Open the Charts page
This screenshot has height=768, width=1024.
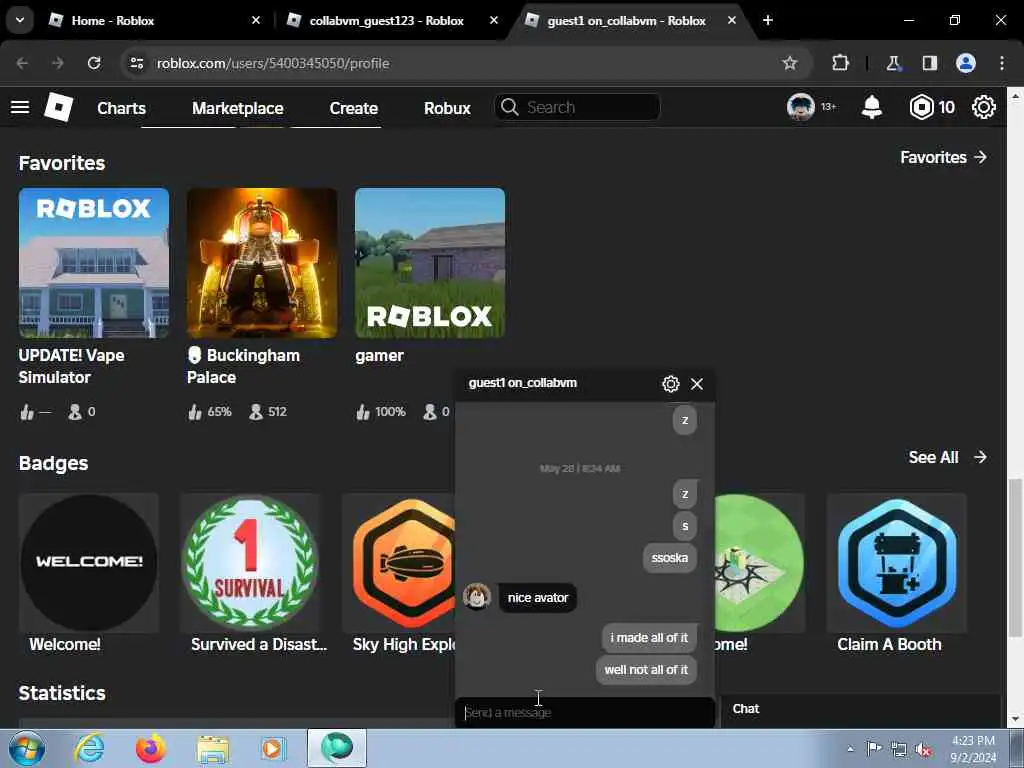[121, 108]
